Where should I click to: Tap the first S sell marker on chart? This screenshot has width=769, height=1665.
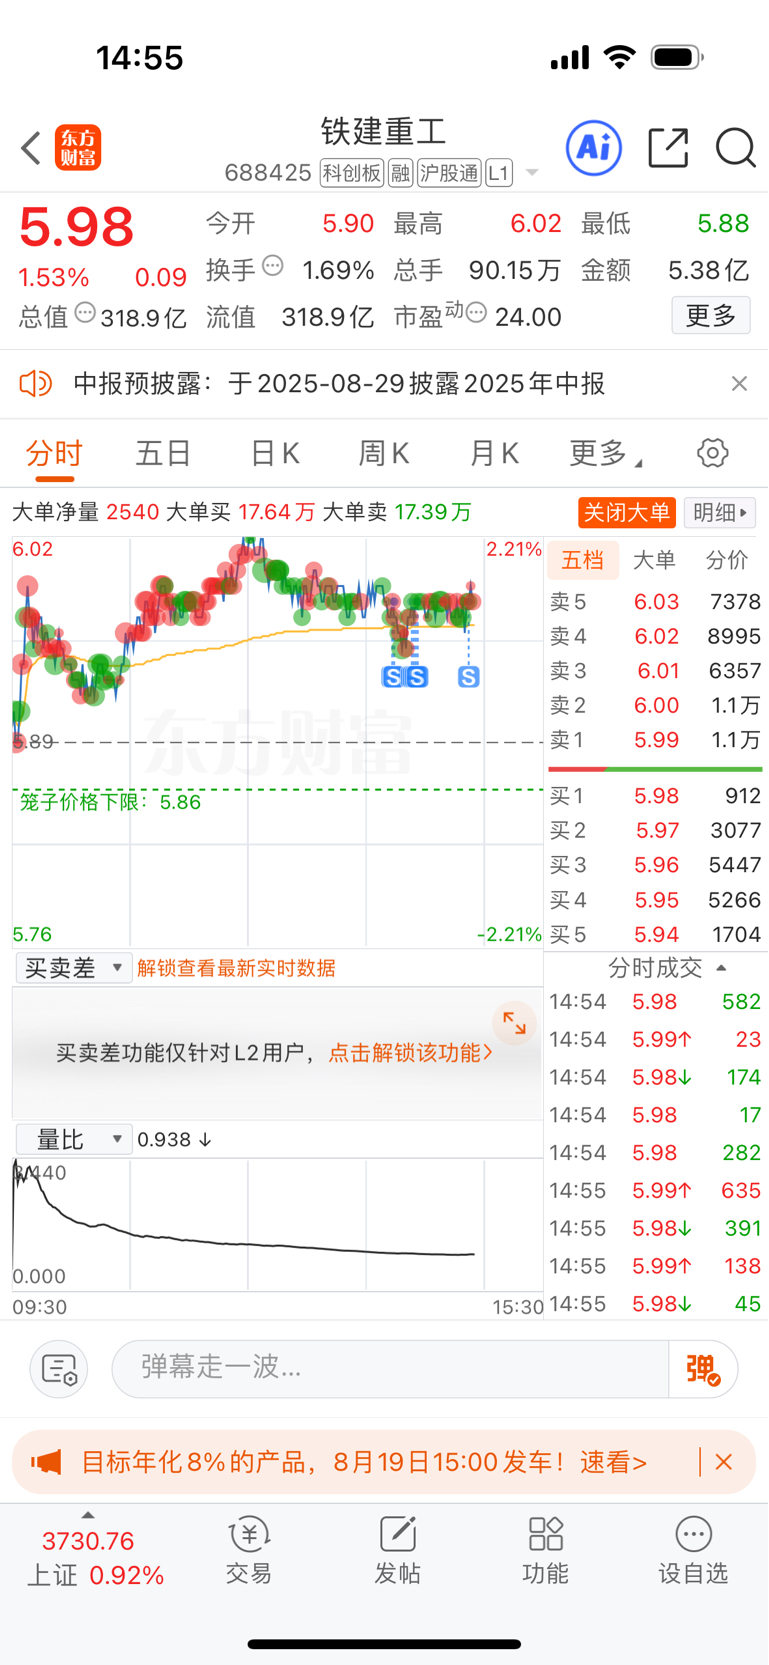[392, 677]
